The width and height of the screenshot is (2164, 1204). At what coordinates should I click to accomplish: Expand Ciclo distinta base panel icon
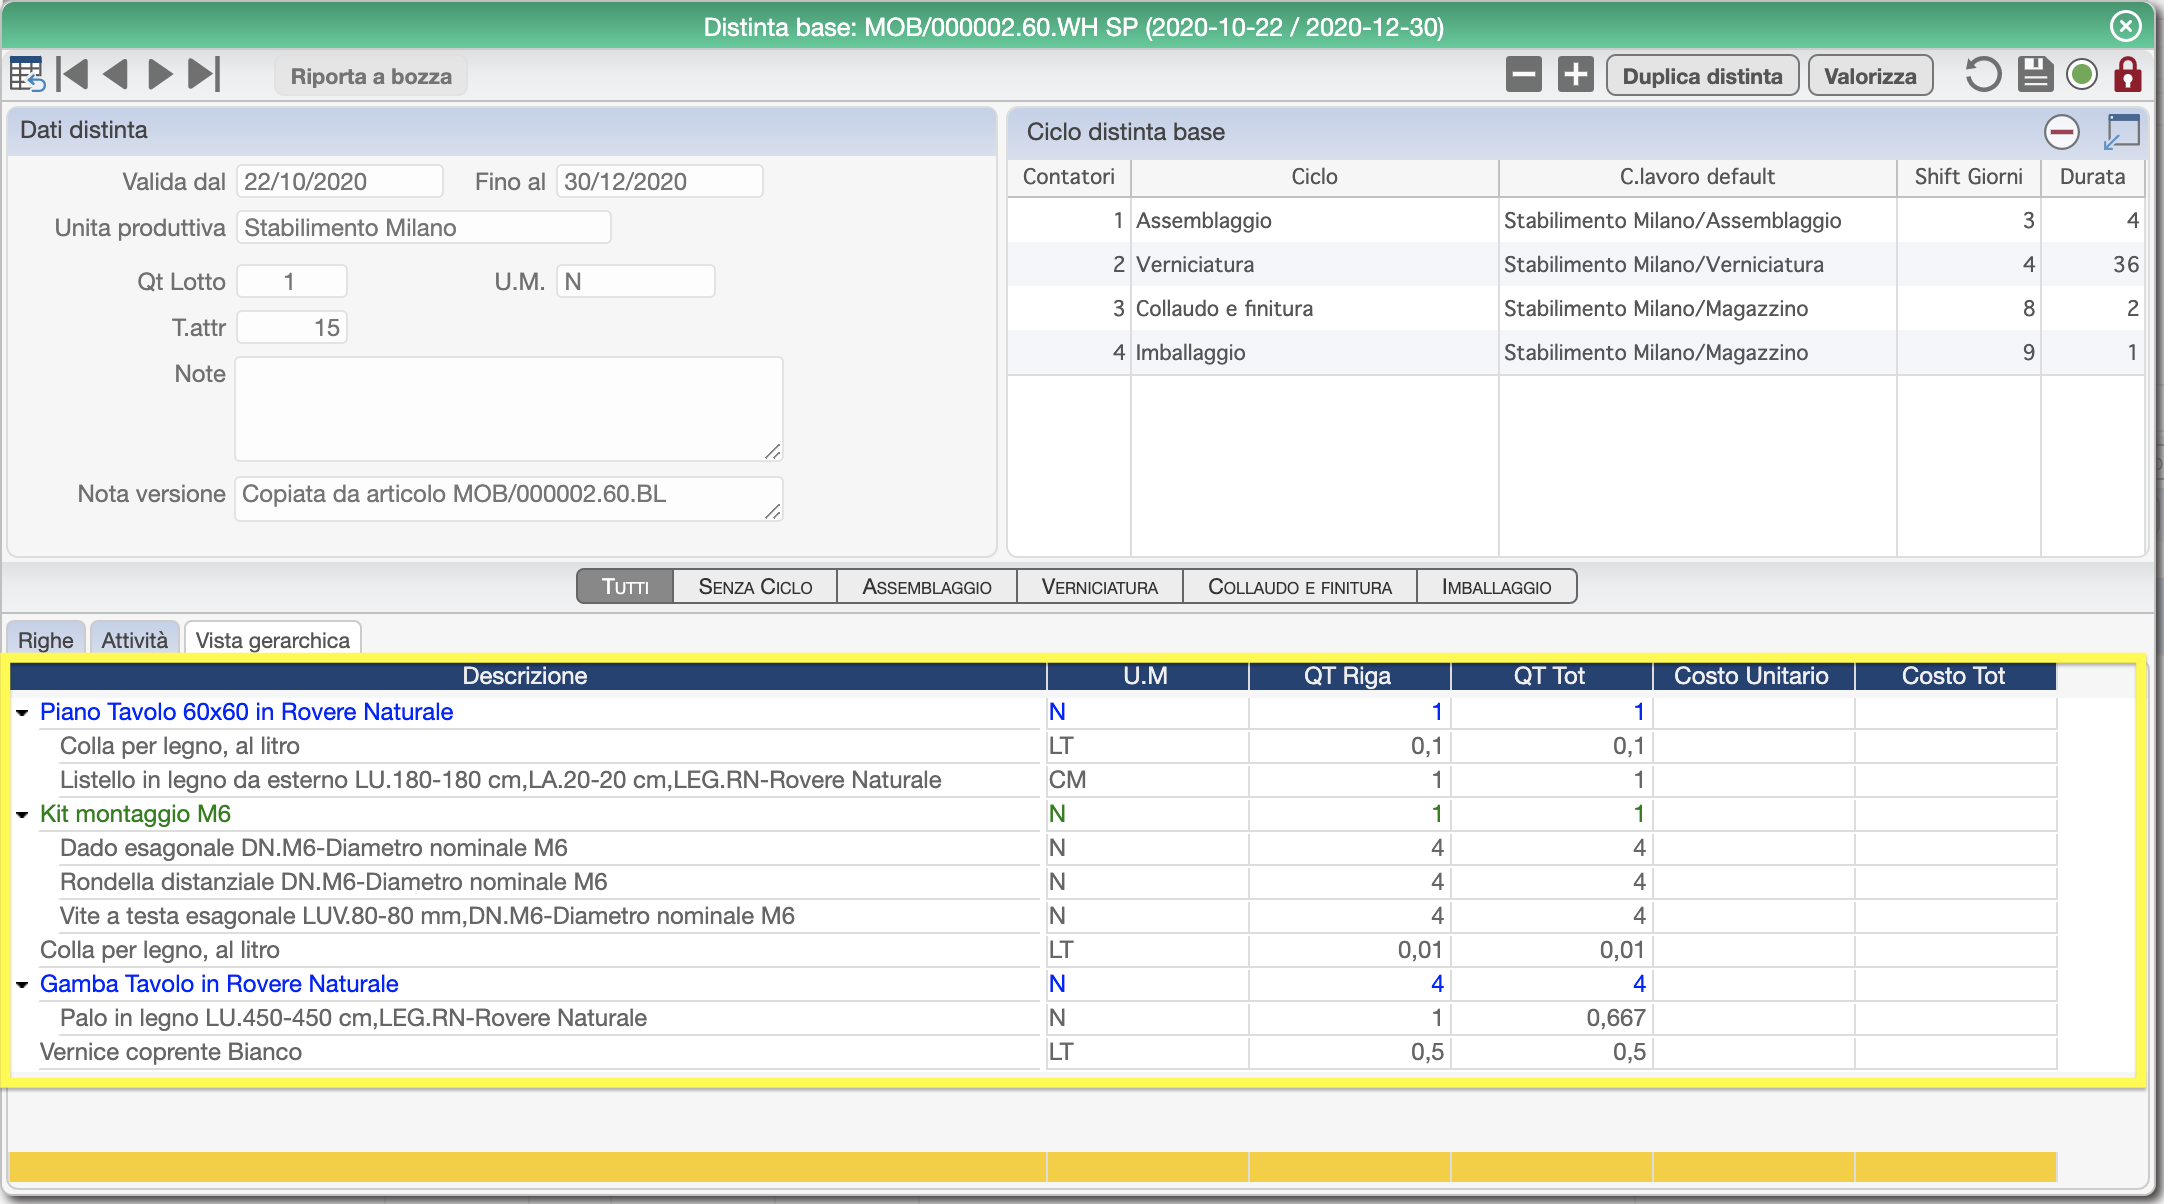(x=2121, y=132)
